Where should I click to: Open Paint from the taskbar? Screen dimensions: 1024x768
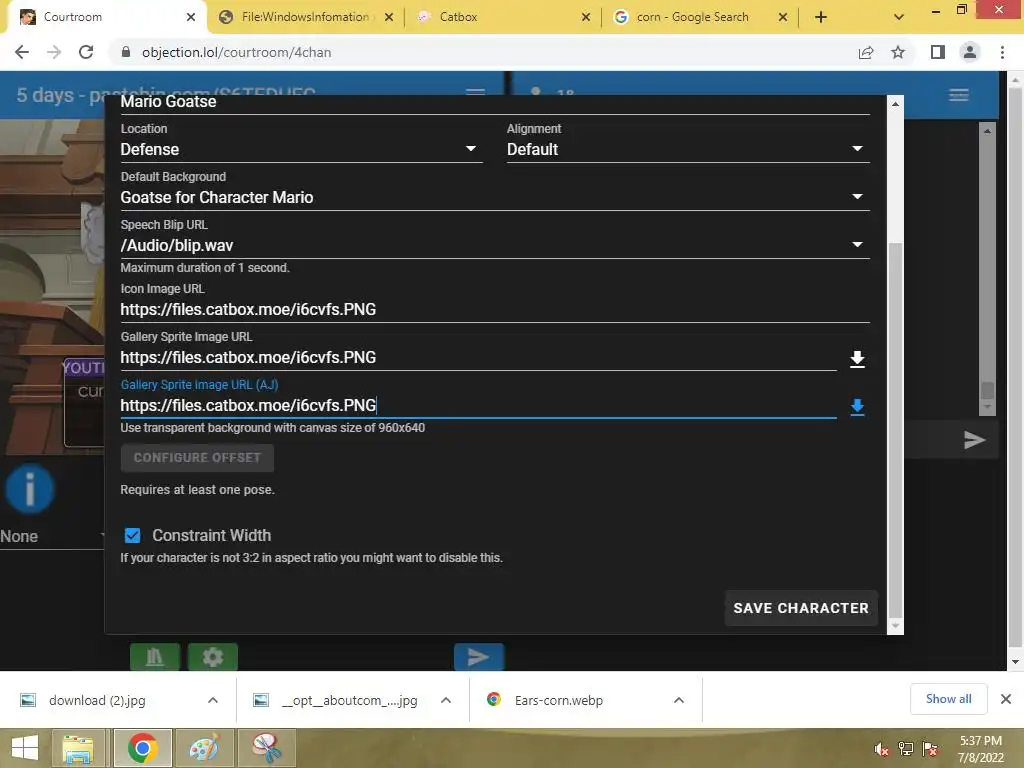coord(204,748)
